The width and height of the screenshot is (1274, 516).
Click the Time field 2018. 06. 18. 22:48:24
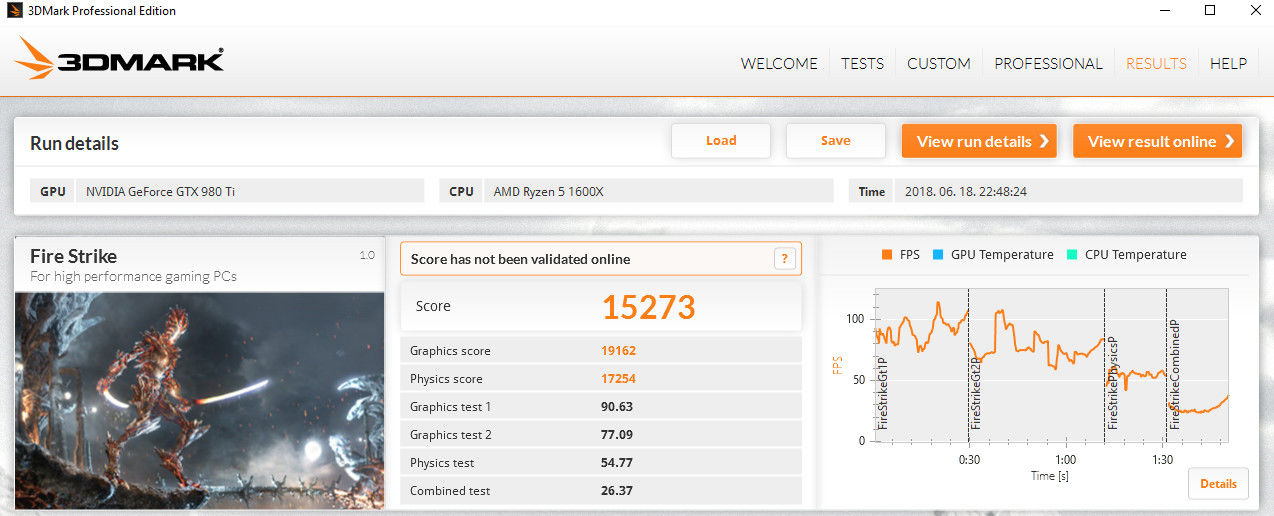[x=1068, y=191]
